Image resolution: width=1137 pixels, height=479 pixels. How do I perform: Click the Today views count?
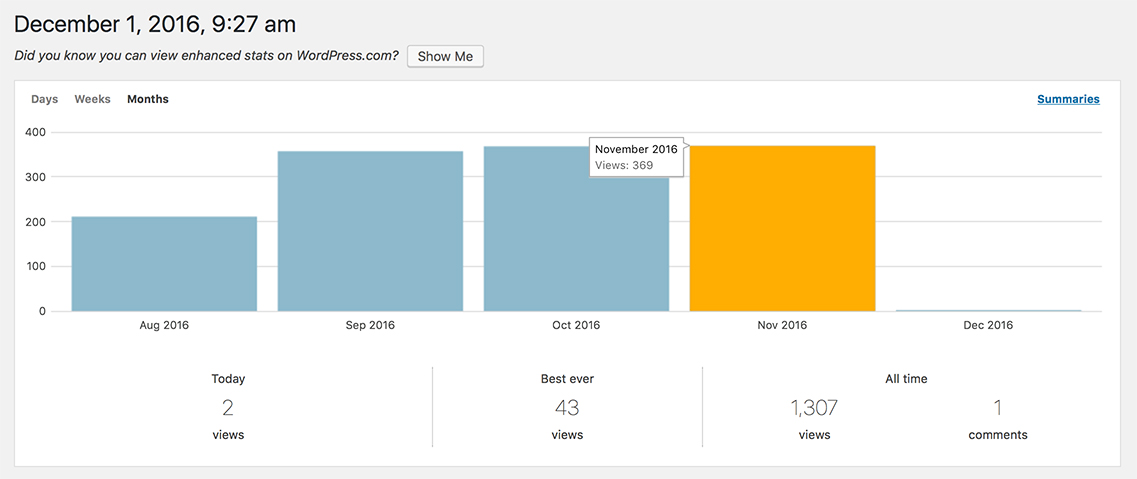[228, 407]
